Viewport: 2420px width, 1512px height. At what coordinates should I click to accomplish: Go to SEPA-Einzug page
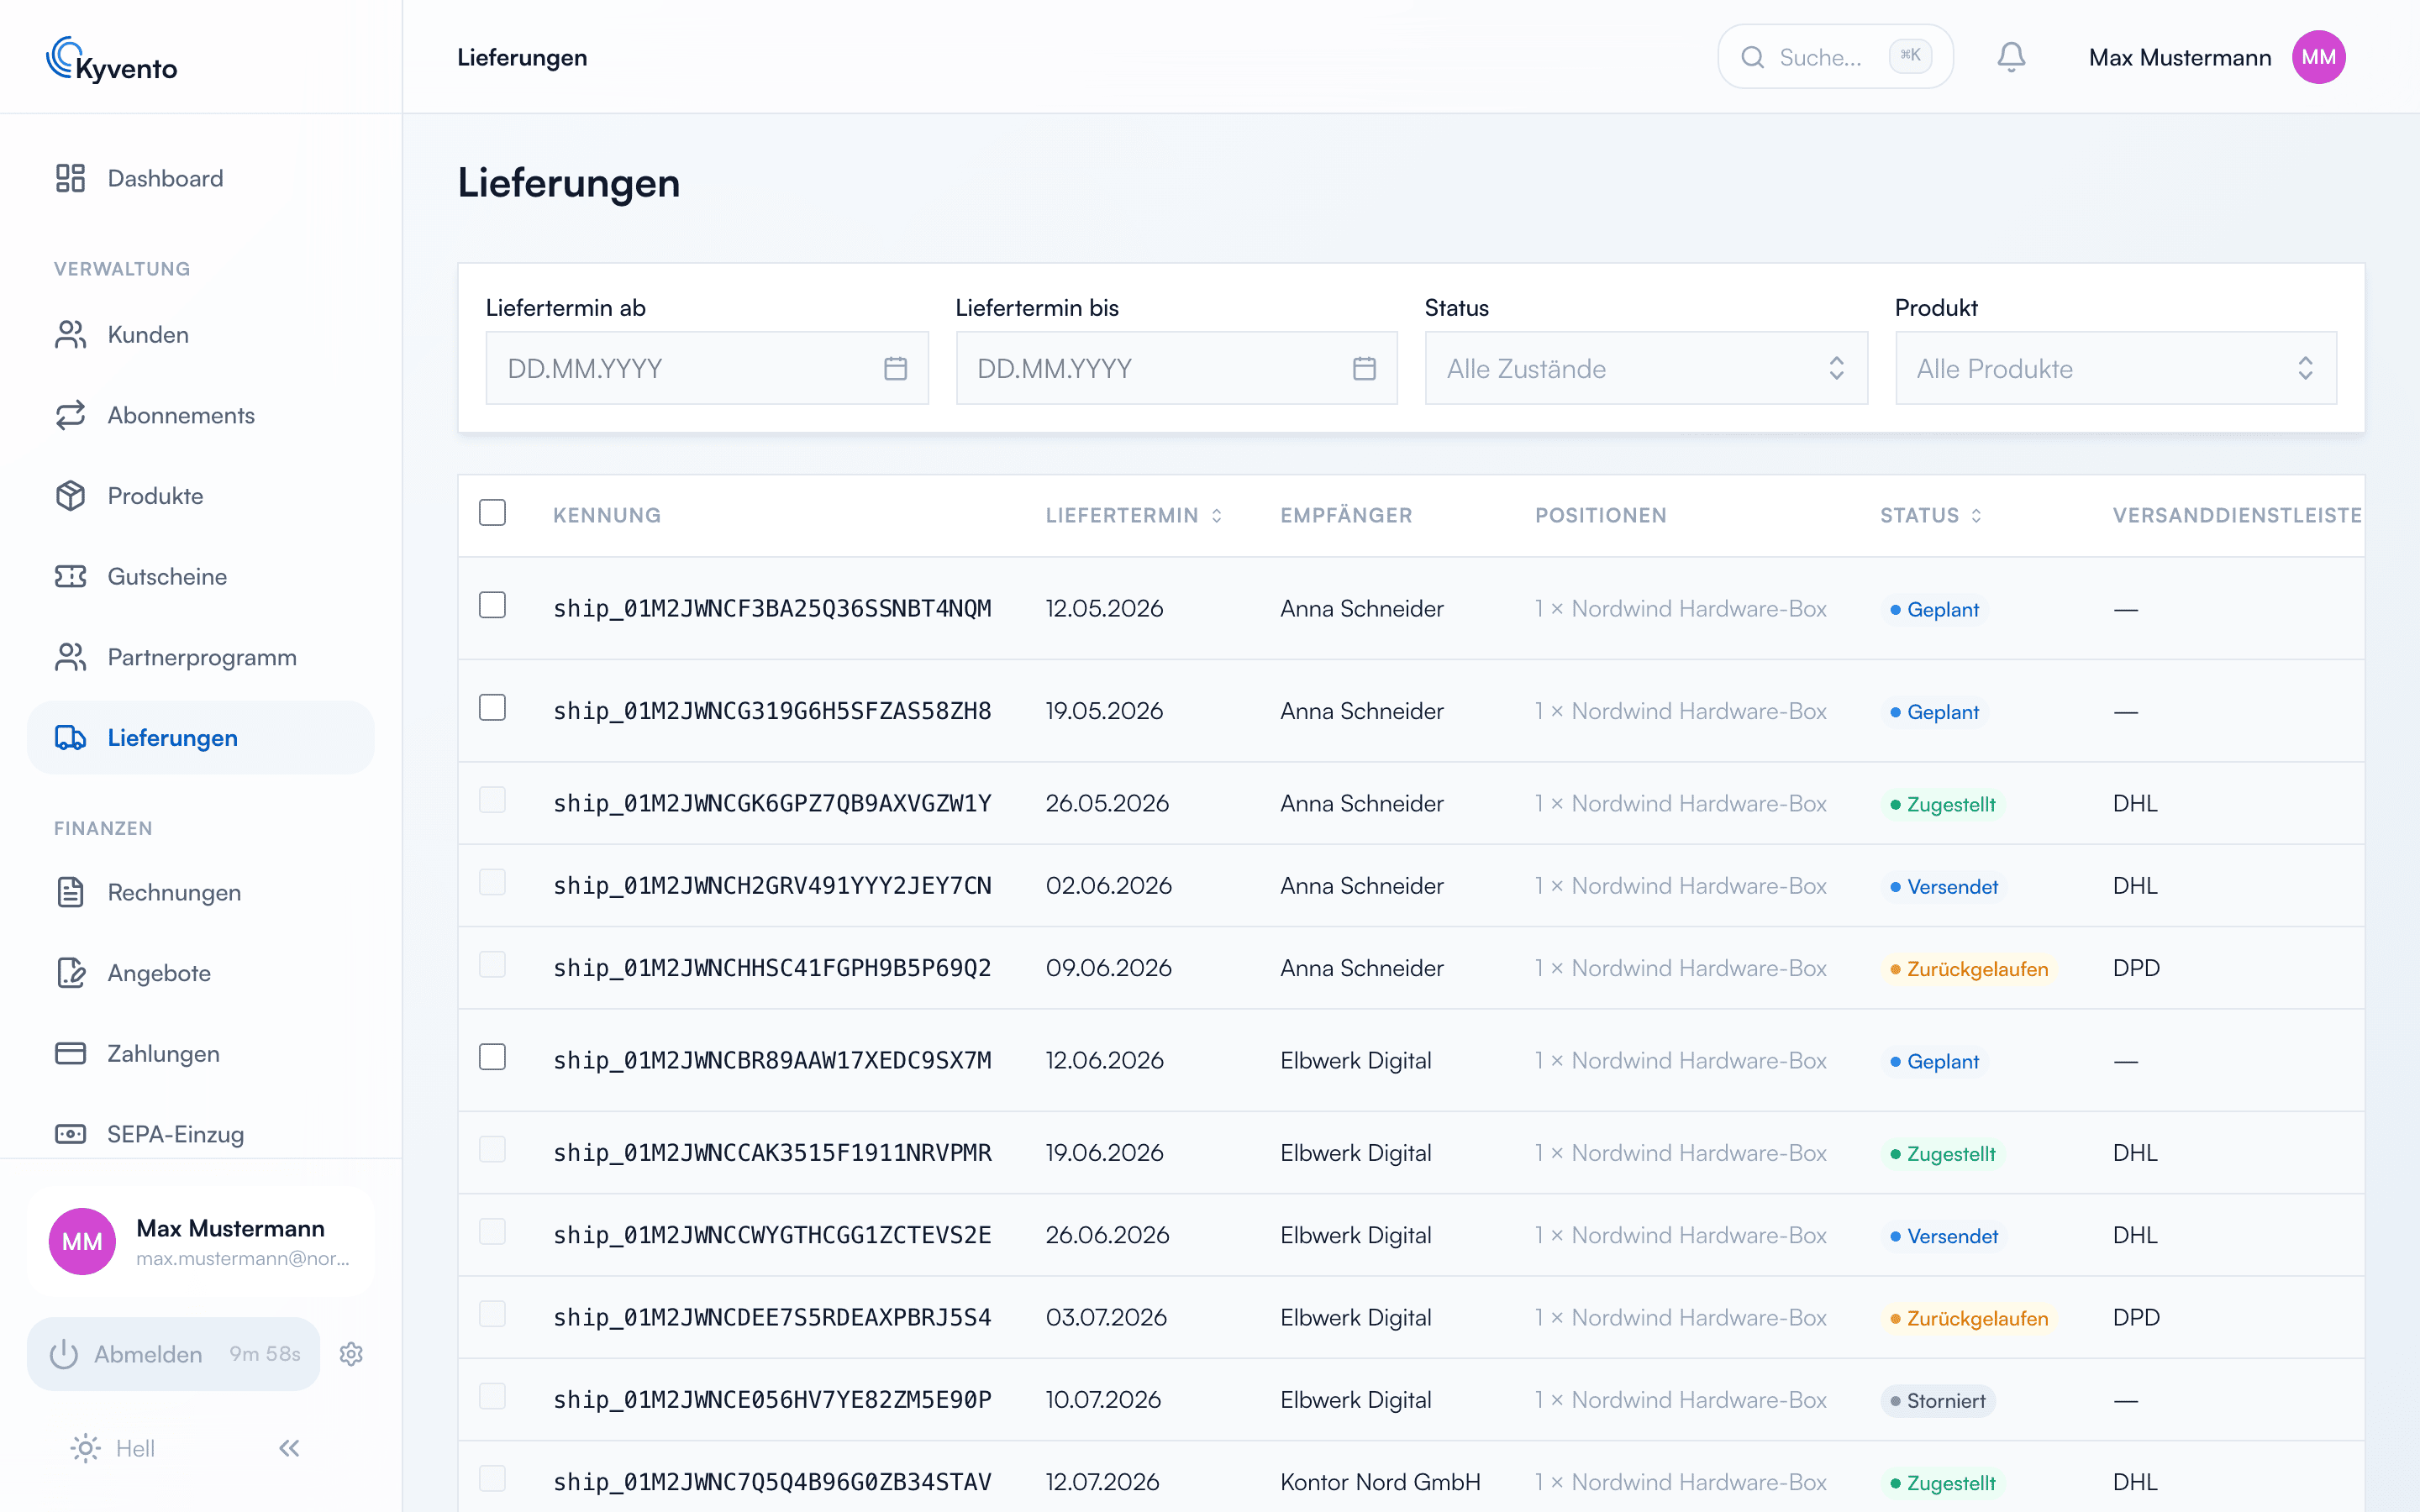(201, 1134)
